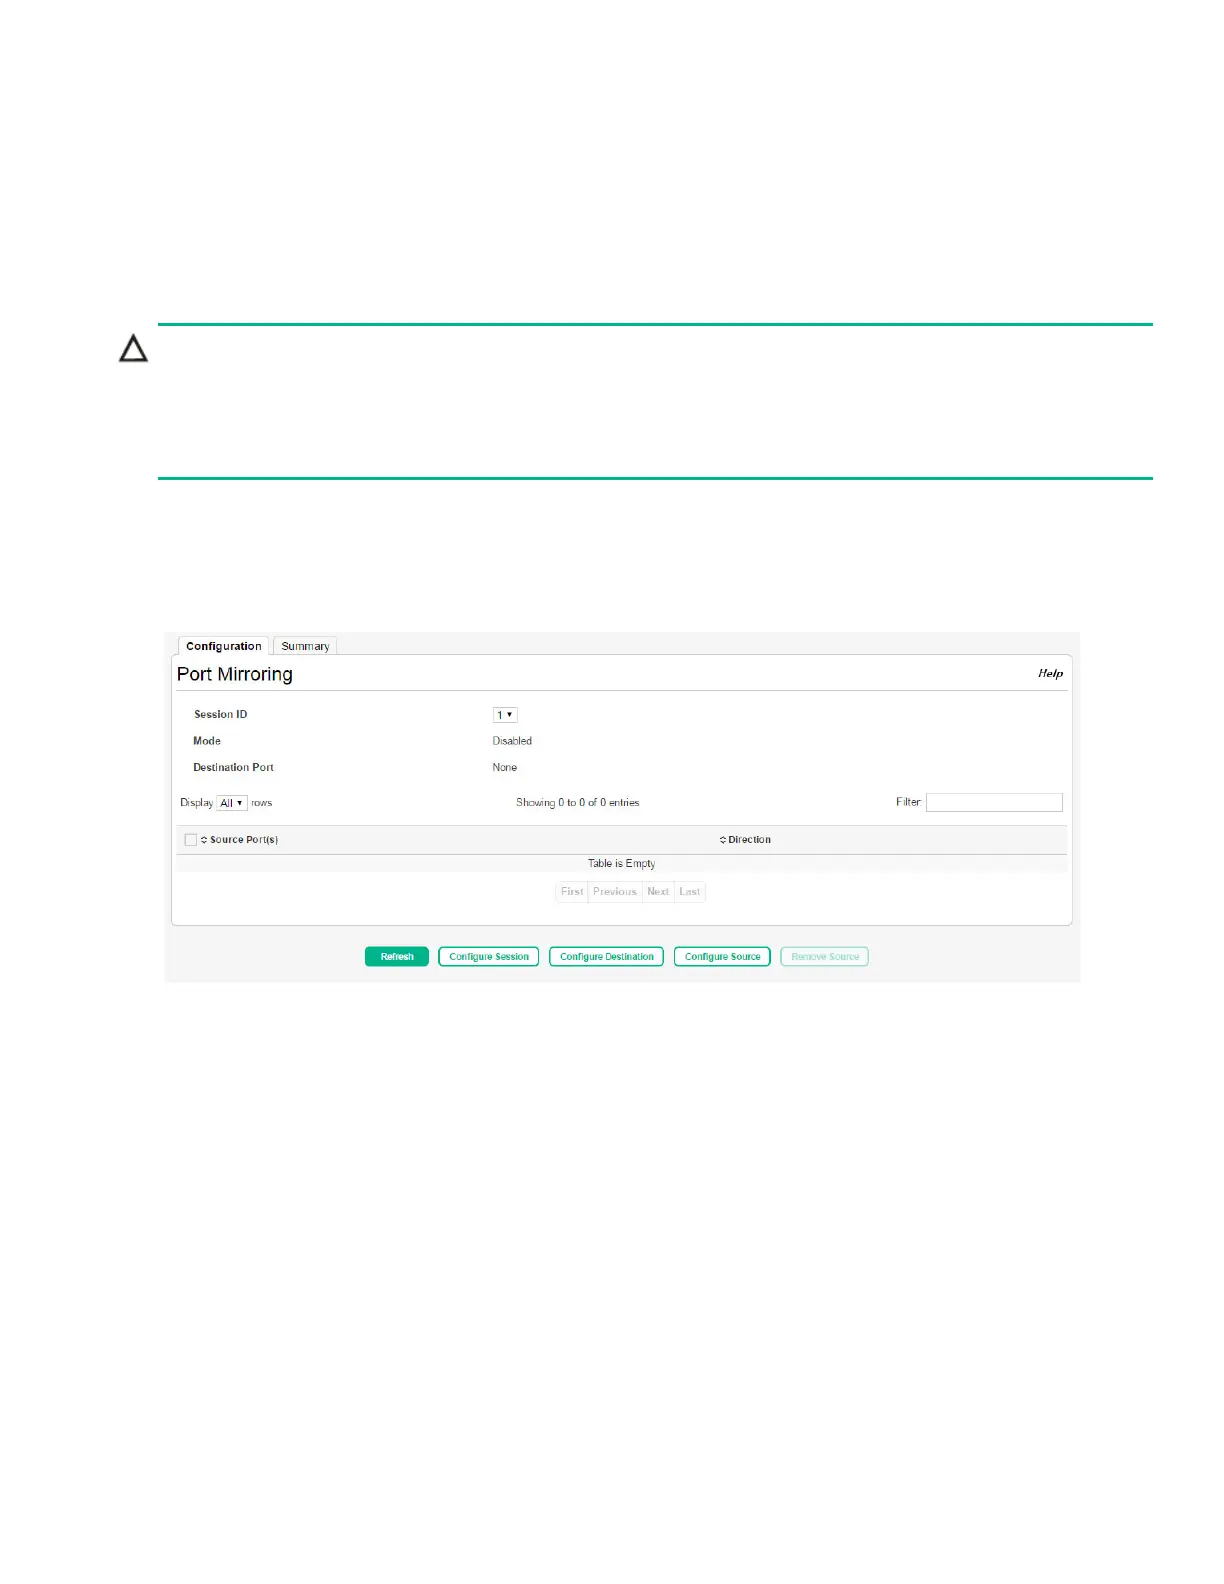
Task: Open the Help link
Action: click(x=1050, y=673)
